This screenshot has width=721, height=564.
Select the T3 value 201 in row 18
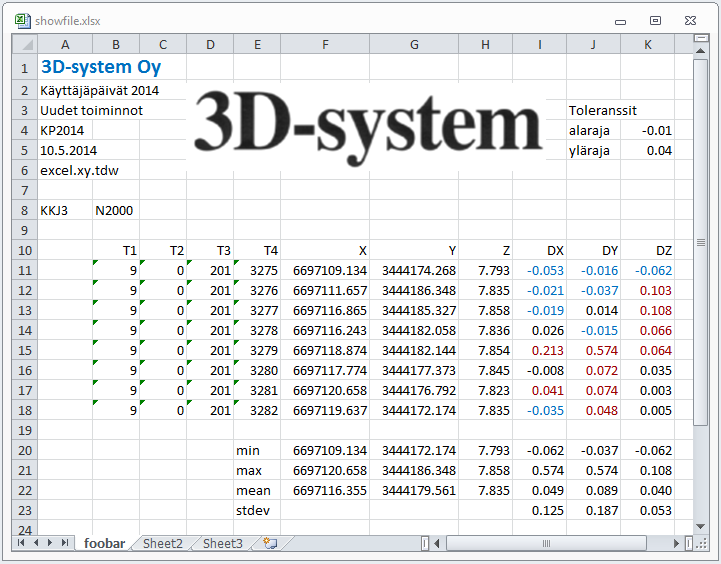coord(210,410)
